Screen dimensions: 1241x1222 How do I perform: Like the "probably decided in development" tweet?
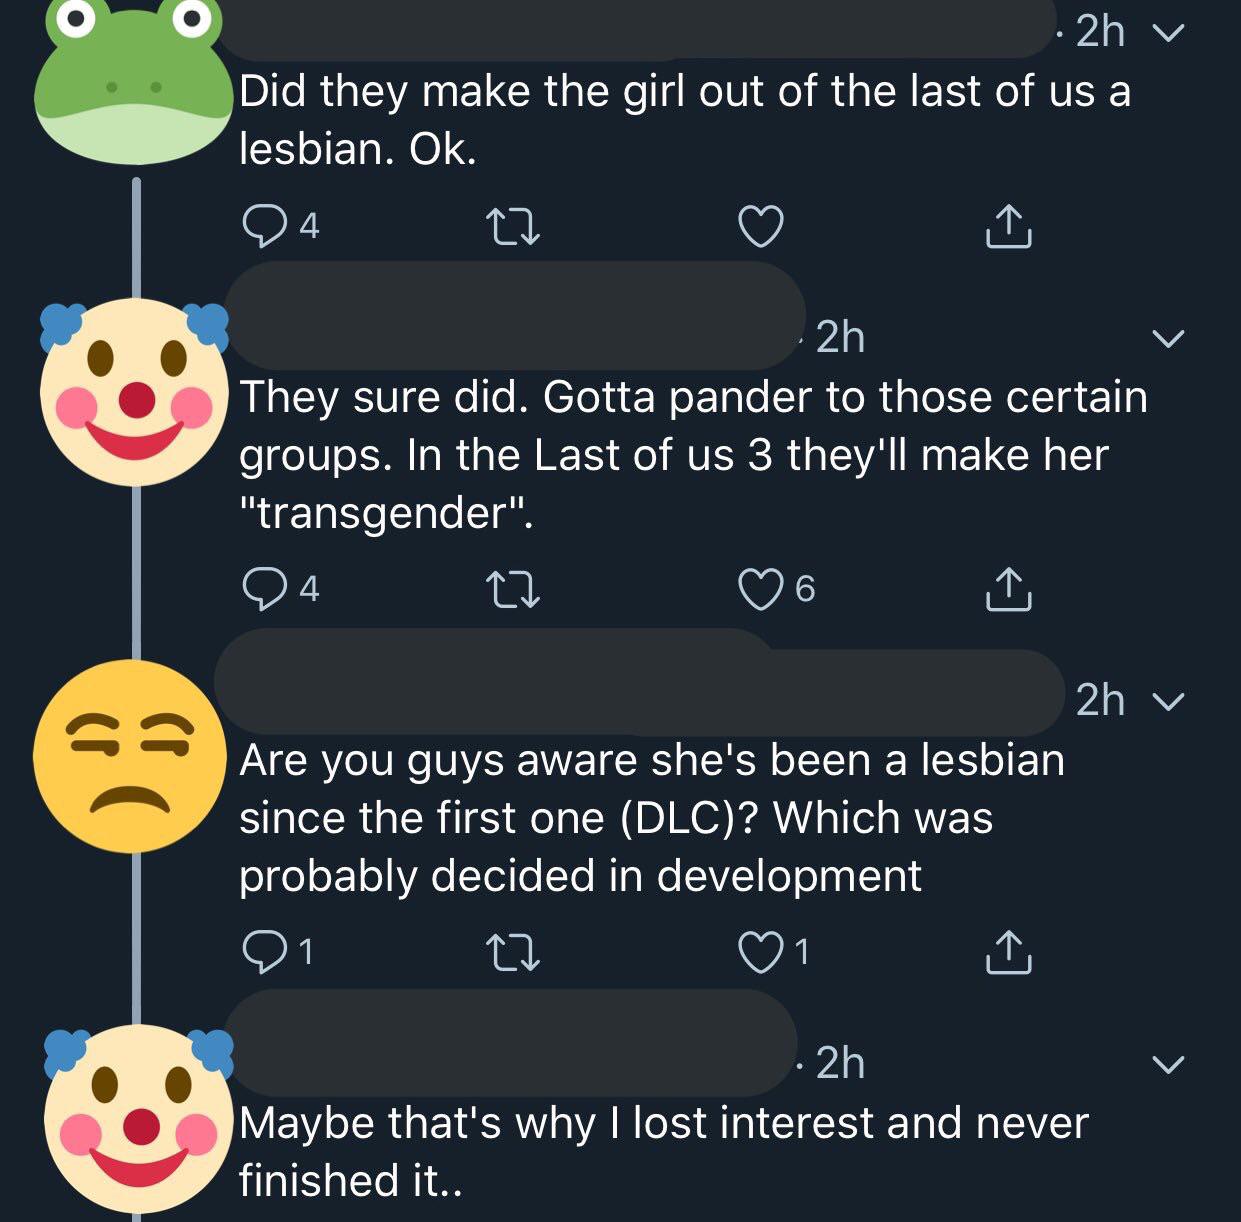coord(760,951)
